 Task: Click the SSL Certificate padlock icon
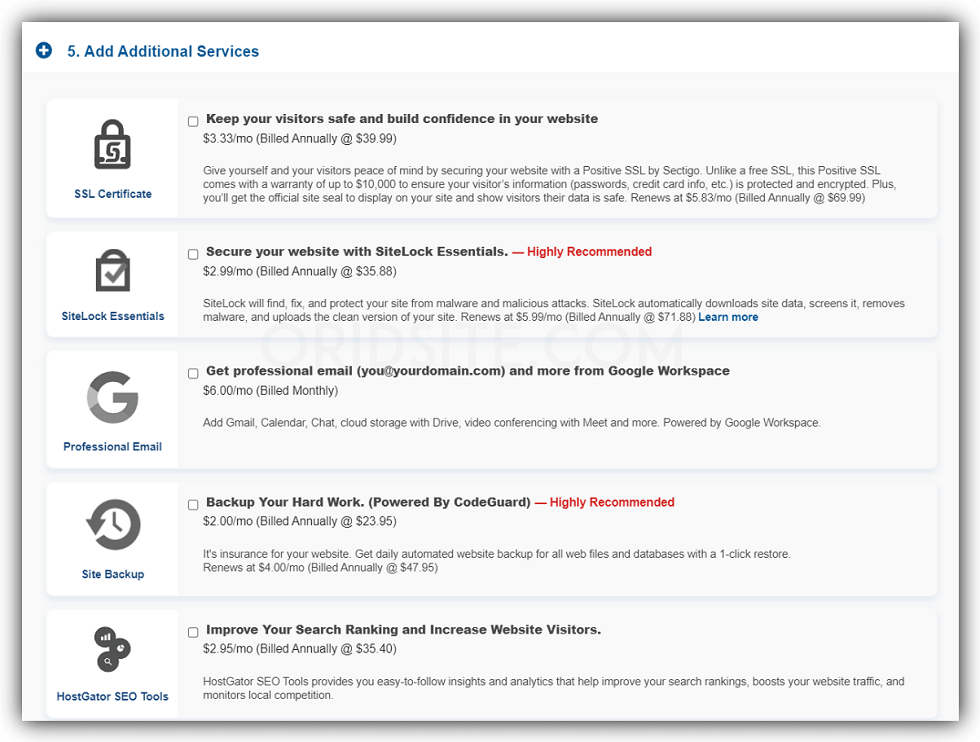tap(112, 144)
